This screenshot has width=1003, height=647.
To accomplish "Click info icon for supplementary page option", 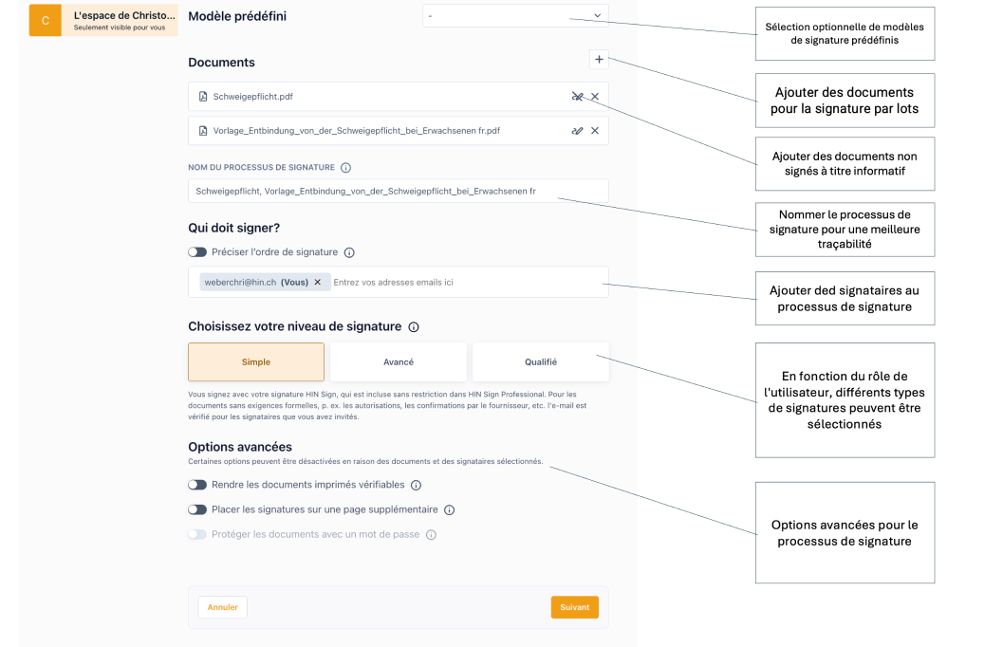I will pos(449,510).
